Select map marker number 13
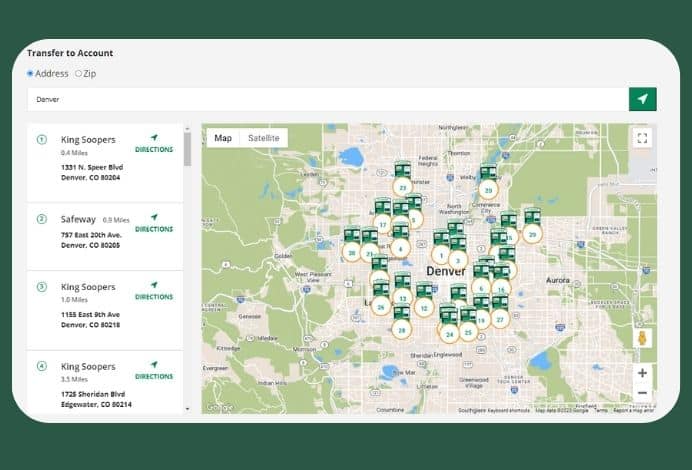Viewport: 692px width, 470px height. click(x=402, y=298)
